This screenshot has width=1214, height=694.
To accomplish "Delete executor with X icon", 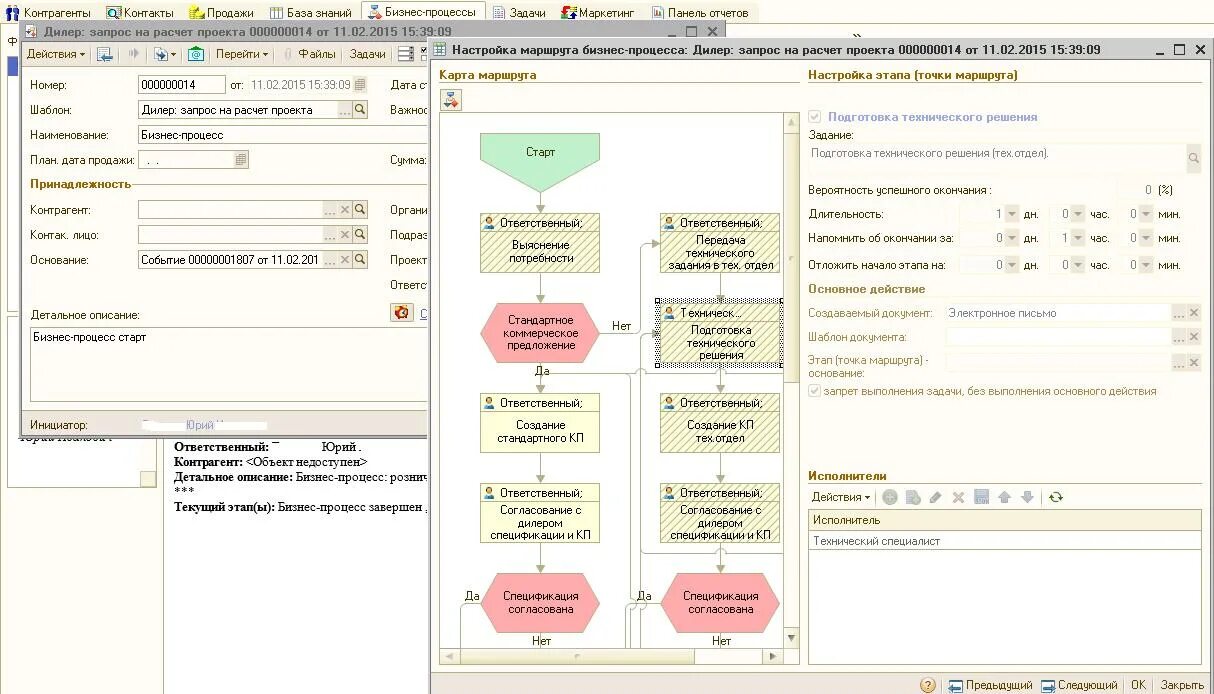I will point(958,497).
